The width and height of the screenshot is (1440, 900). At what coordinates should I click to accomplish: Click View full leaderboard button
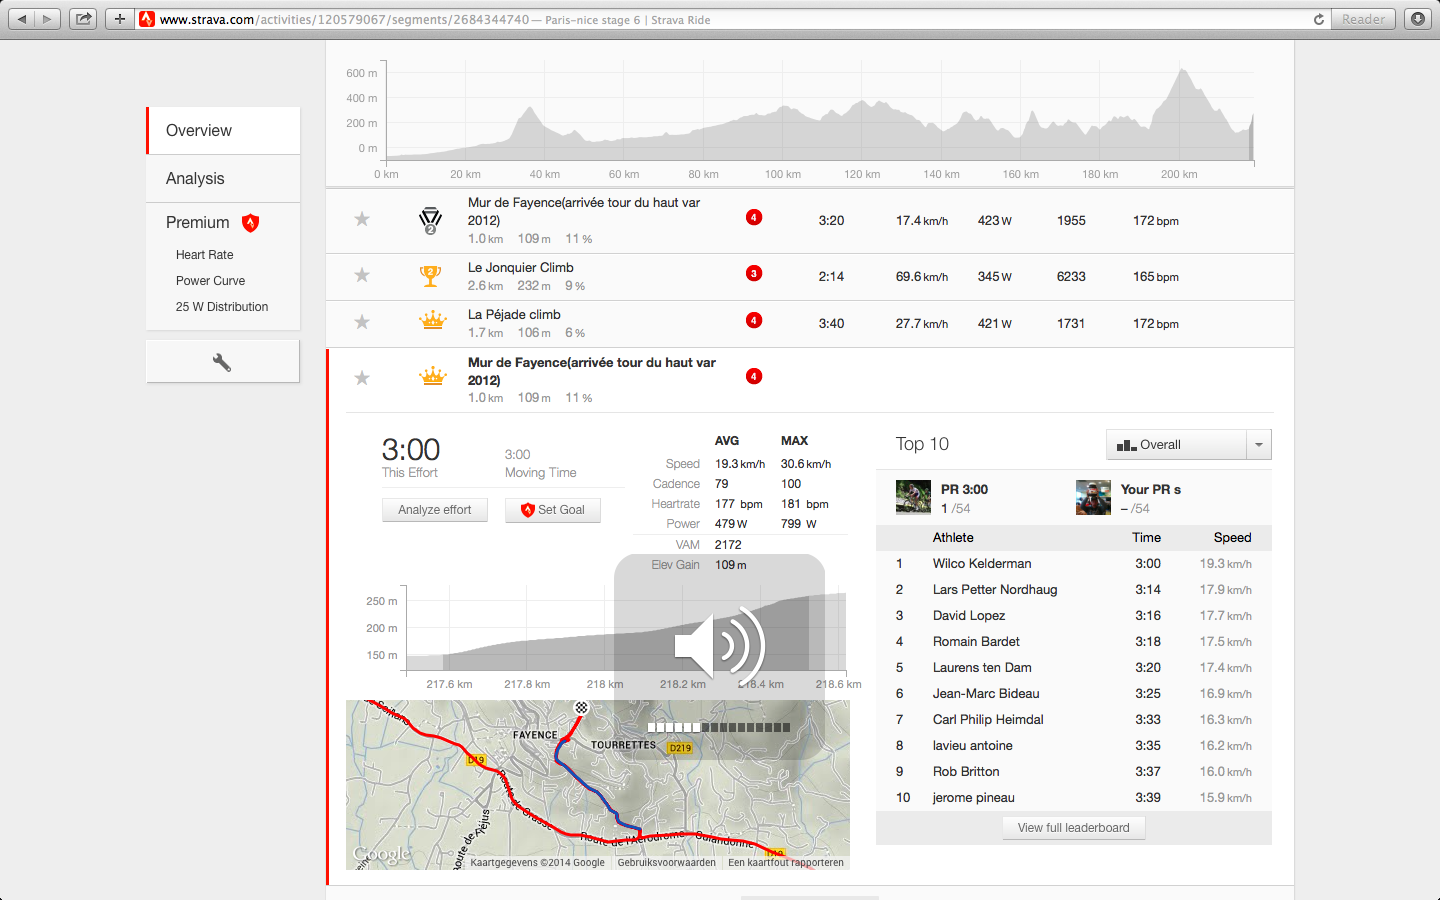point(1074,828)
